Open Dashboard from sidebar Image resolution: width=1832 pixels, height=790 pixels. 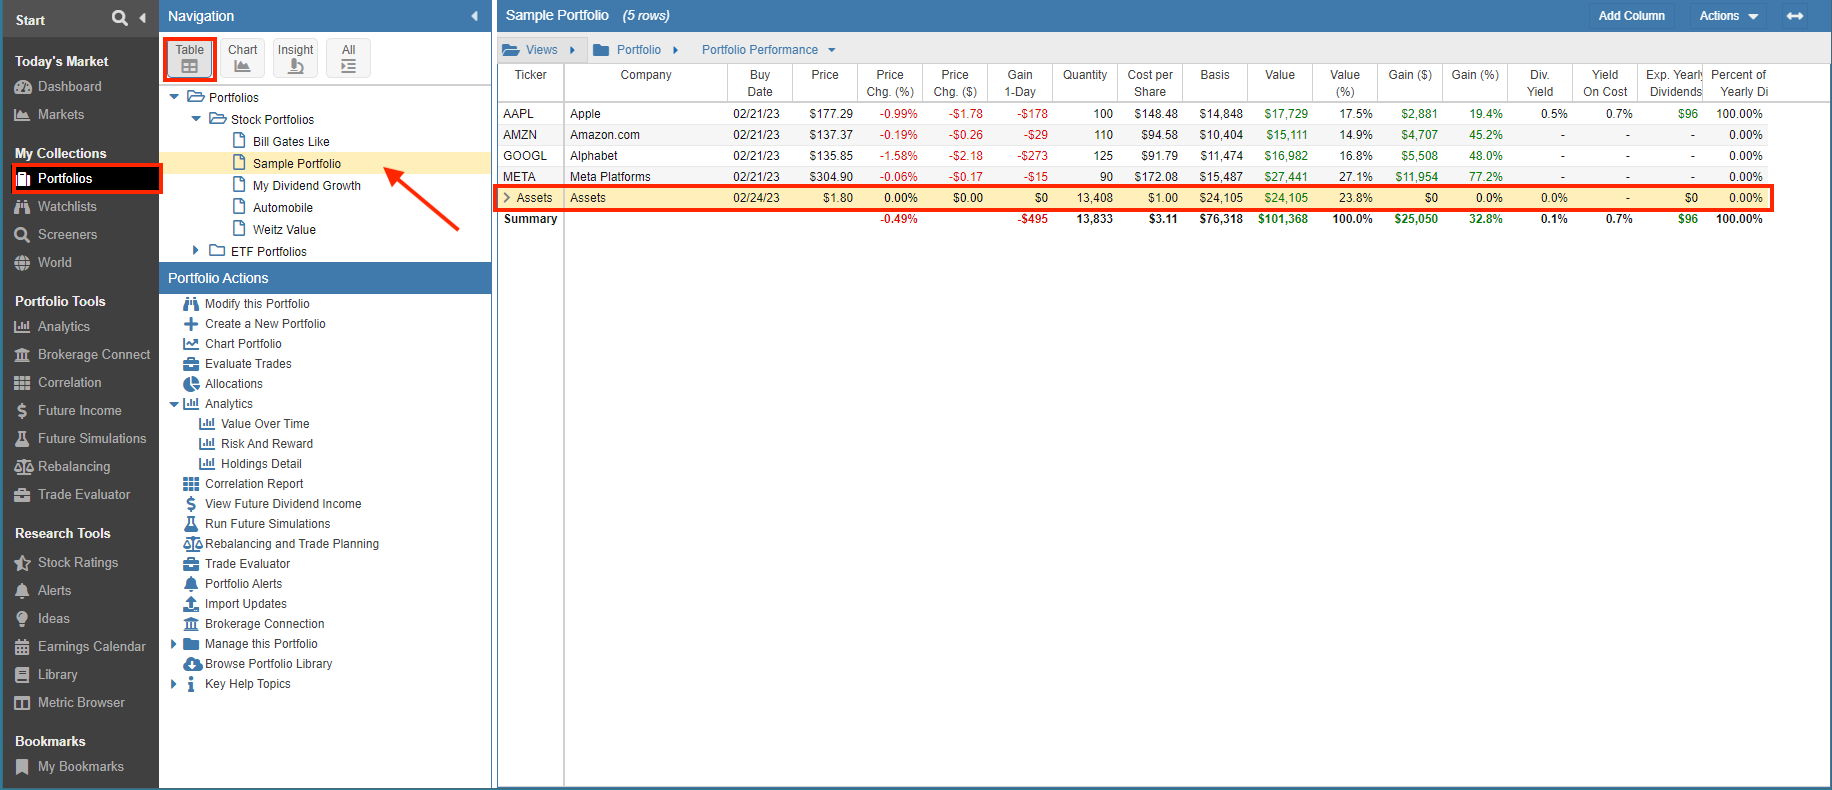(58, 87)
